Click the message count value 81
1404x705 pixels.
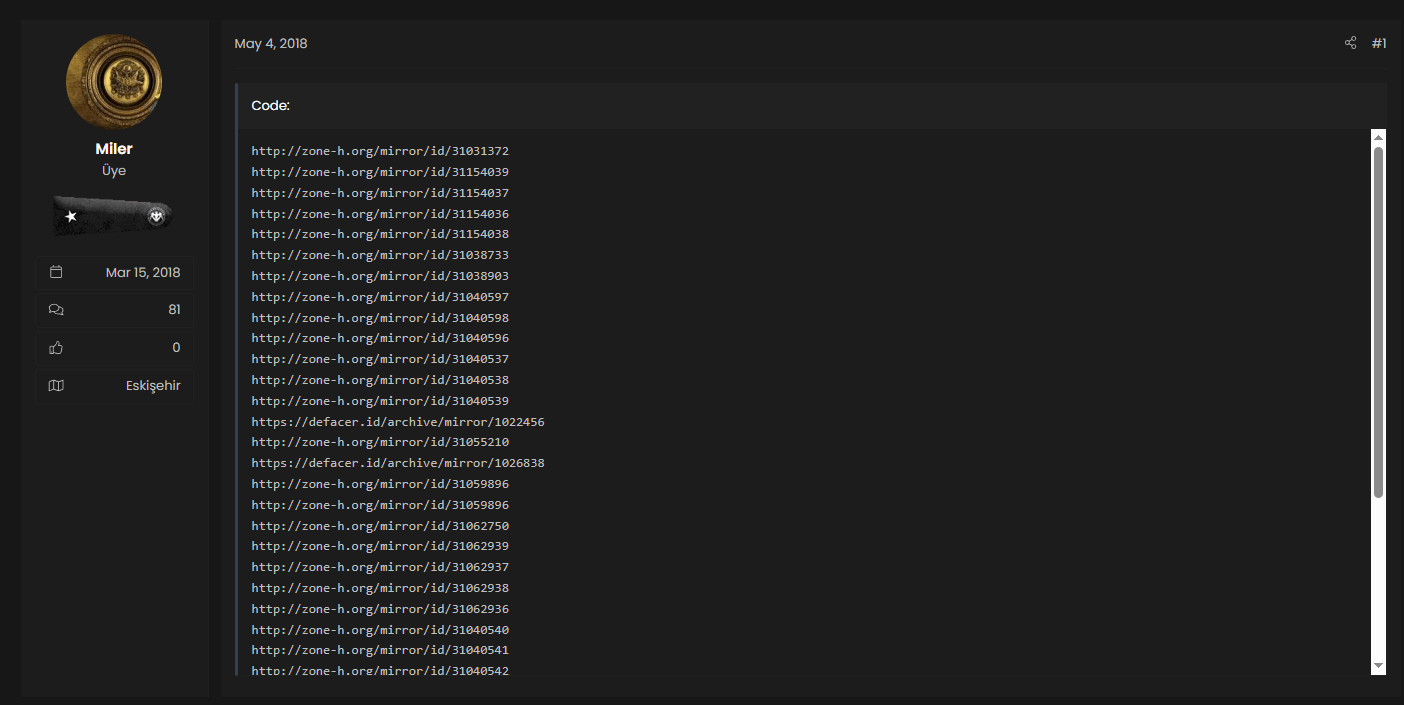tap(174, 310)
